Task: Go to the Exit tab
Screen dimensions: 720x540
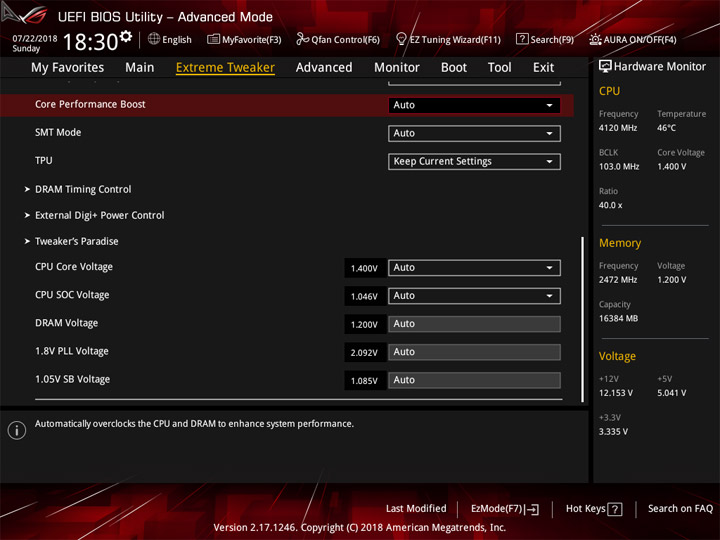Action: (543, 68)
